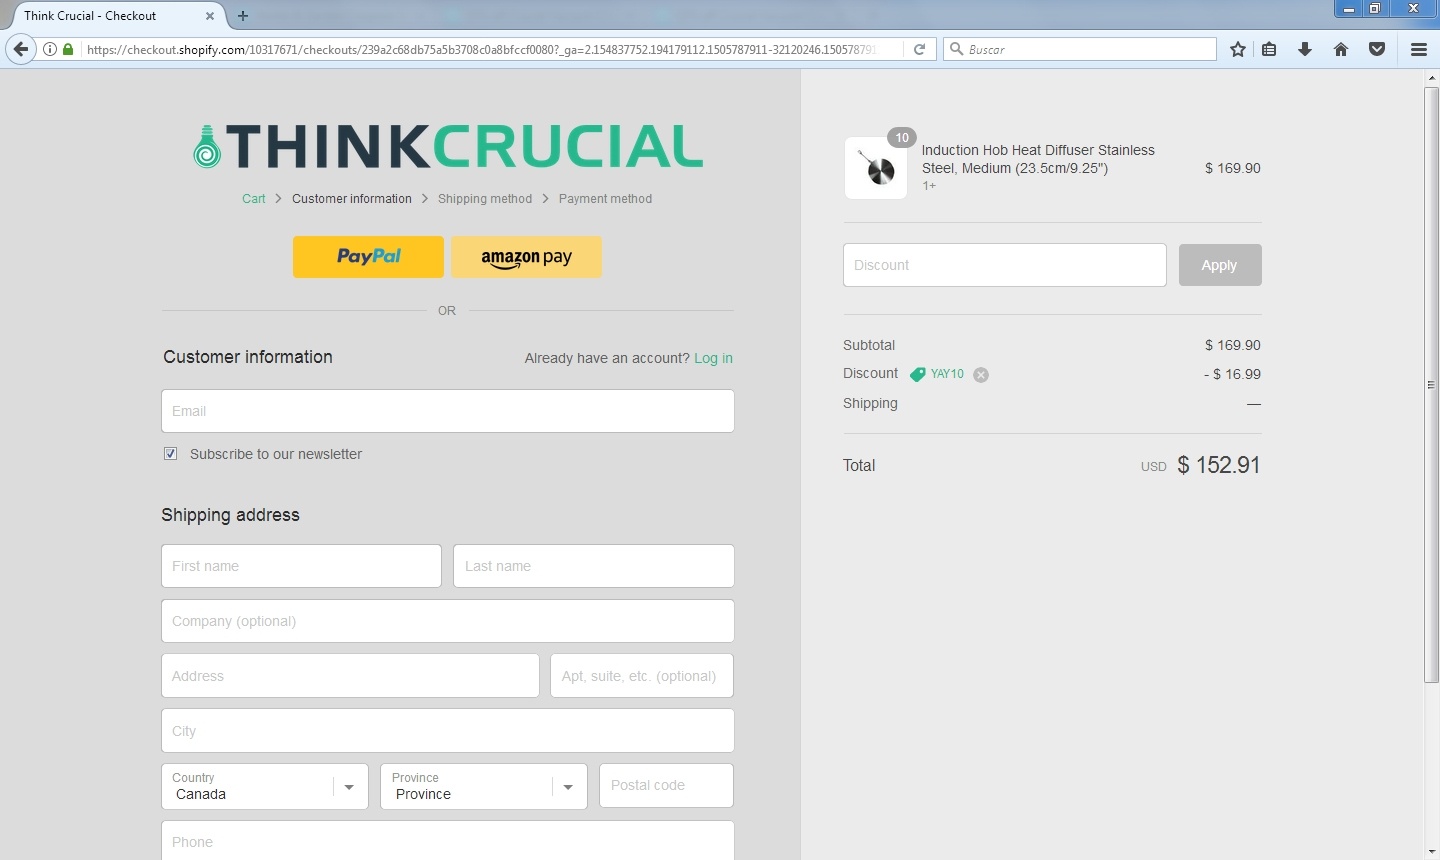Click the Email input field
The image size is (1440, 860).
point(448,411)
